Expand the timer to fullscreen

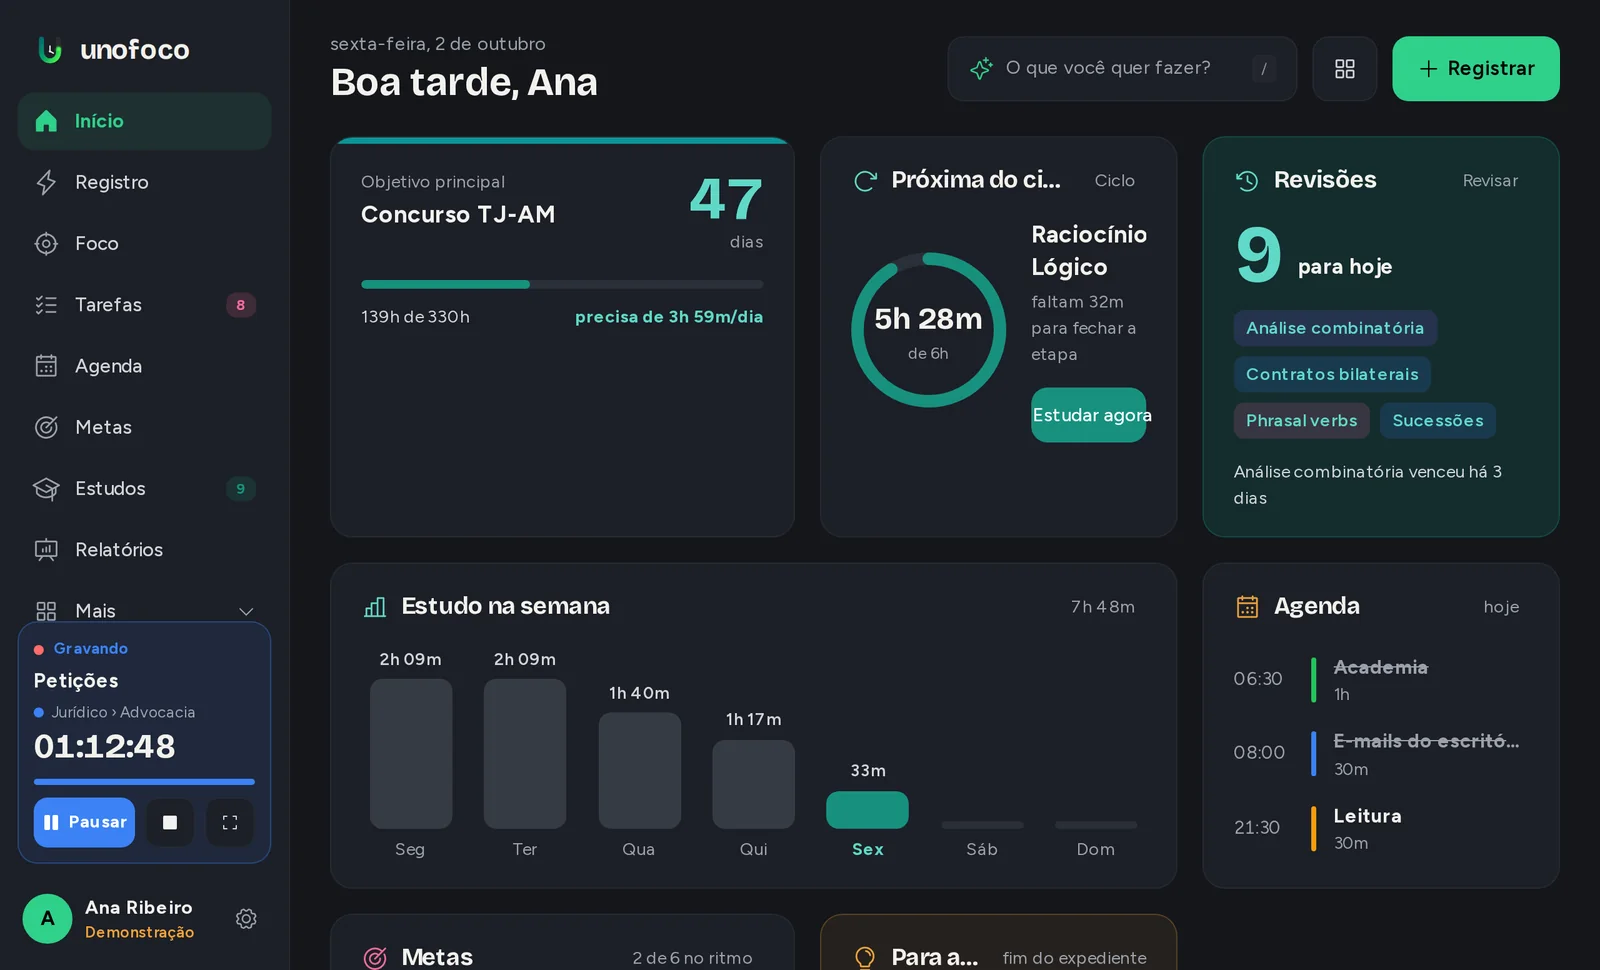tap(230, 822)
